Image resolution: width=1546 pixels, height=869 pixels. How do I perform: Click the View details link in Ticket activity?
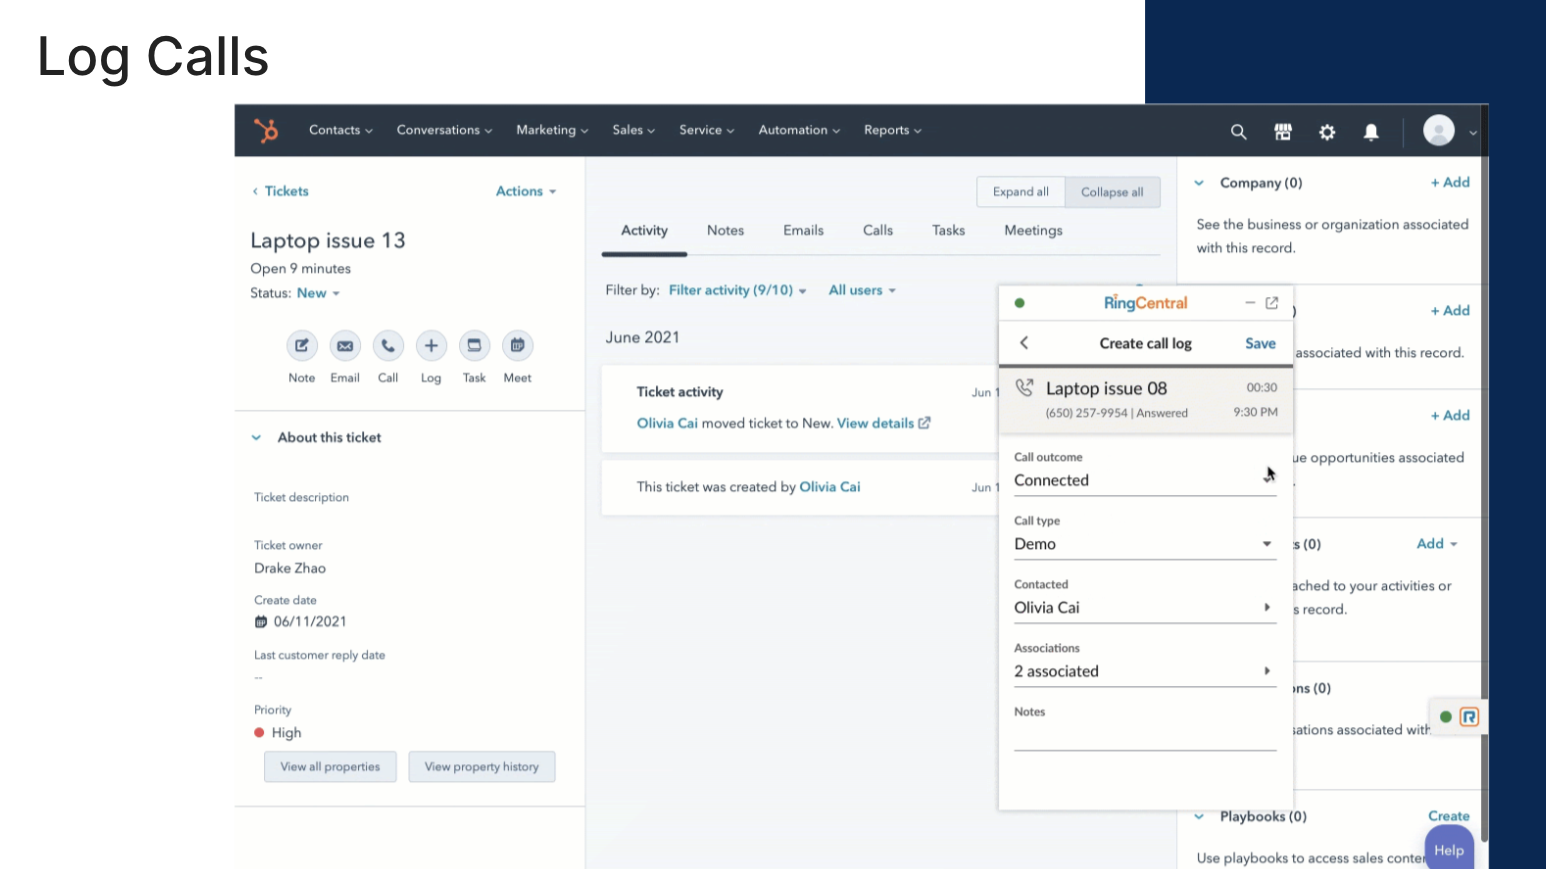875,423
